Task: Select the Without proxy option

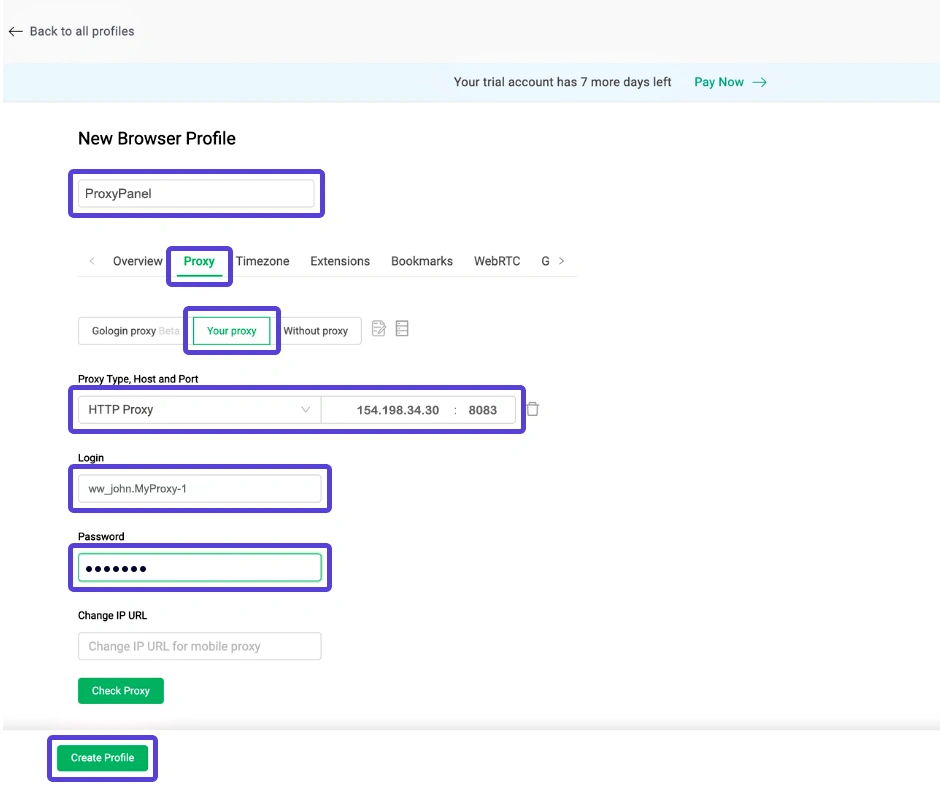Action: 316,330
